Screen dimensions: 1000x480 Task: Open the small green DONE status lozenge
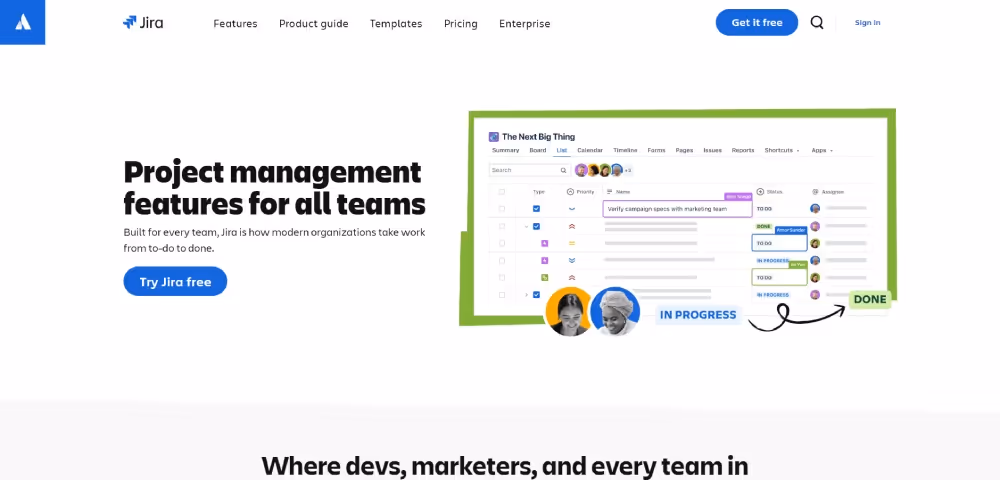pyautogui.click(x=764, y=226)
